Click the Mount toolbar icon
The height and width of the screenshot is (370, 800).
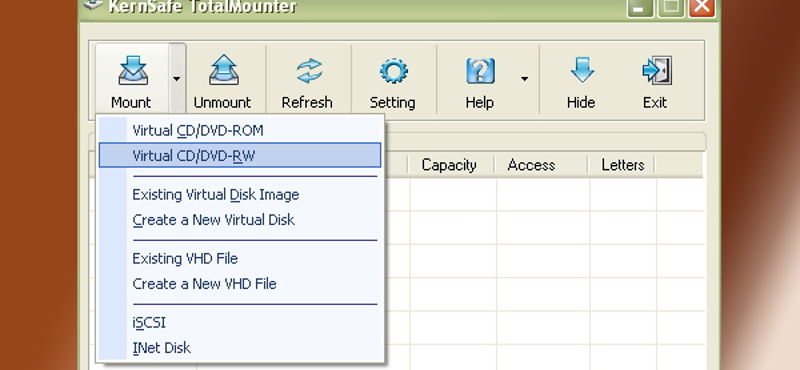pos(133,71)
